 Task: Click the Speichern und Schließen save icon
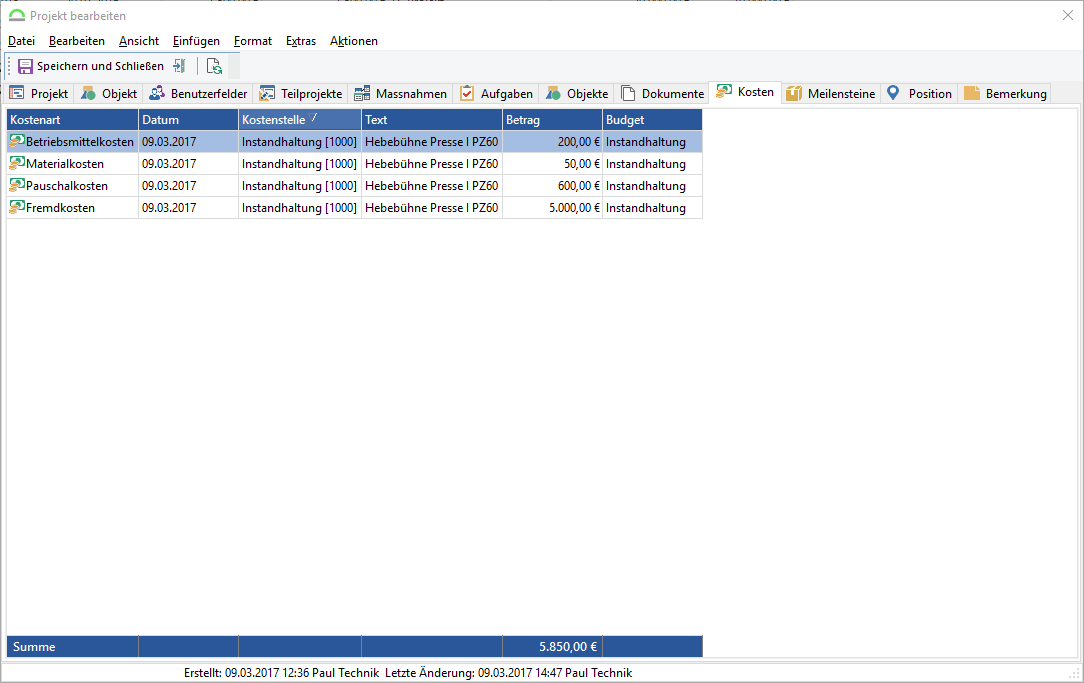pyautogui.click(x=26, y=66)
